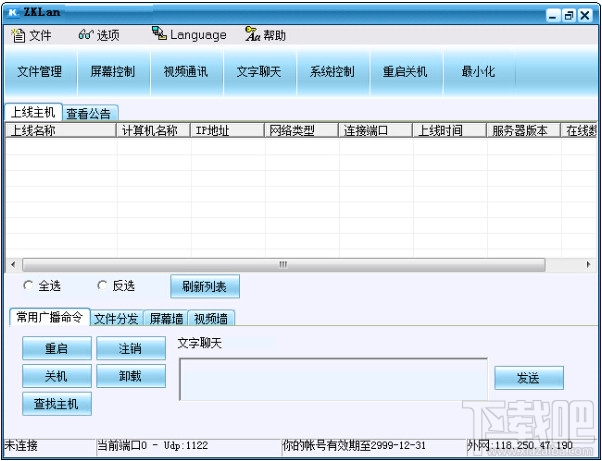
Task: Open 系统控制 system control
Action: pos(332,72)
